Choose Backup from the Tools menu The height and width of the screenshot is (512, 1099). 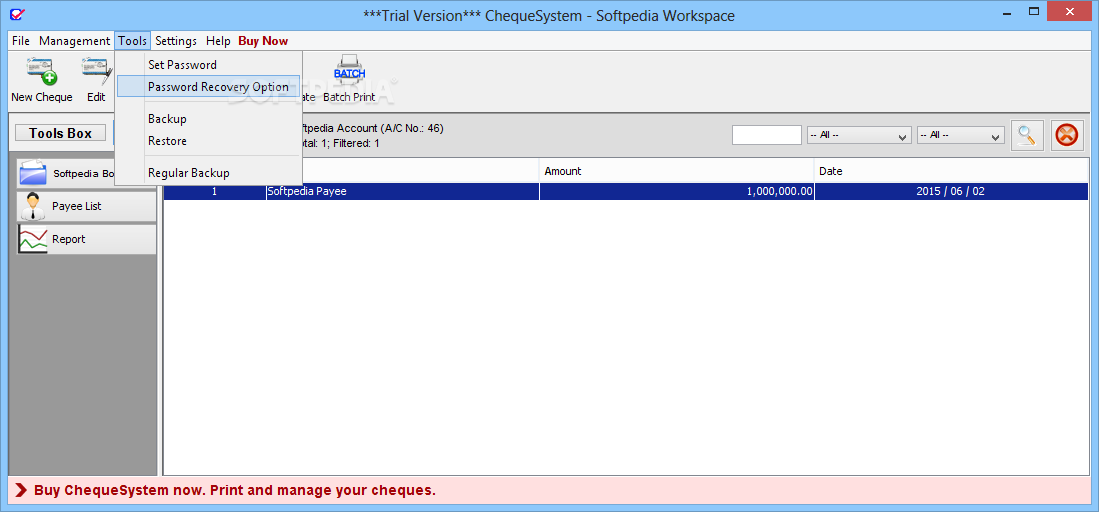tap(209, 119)
